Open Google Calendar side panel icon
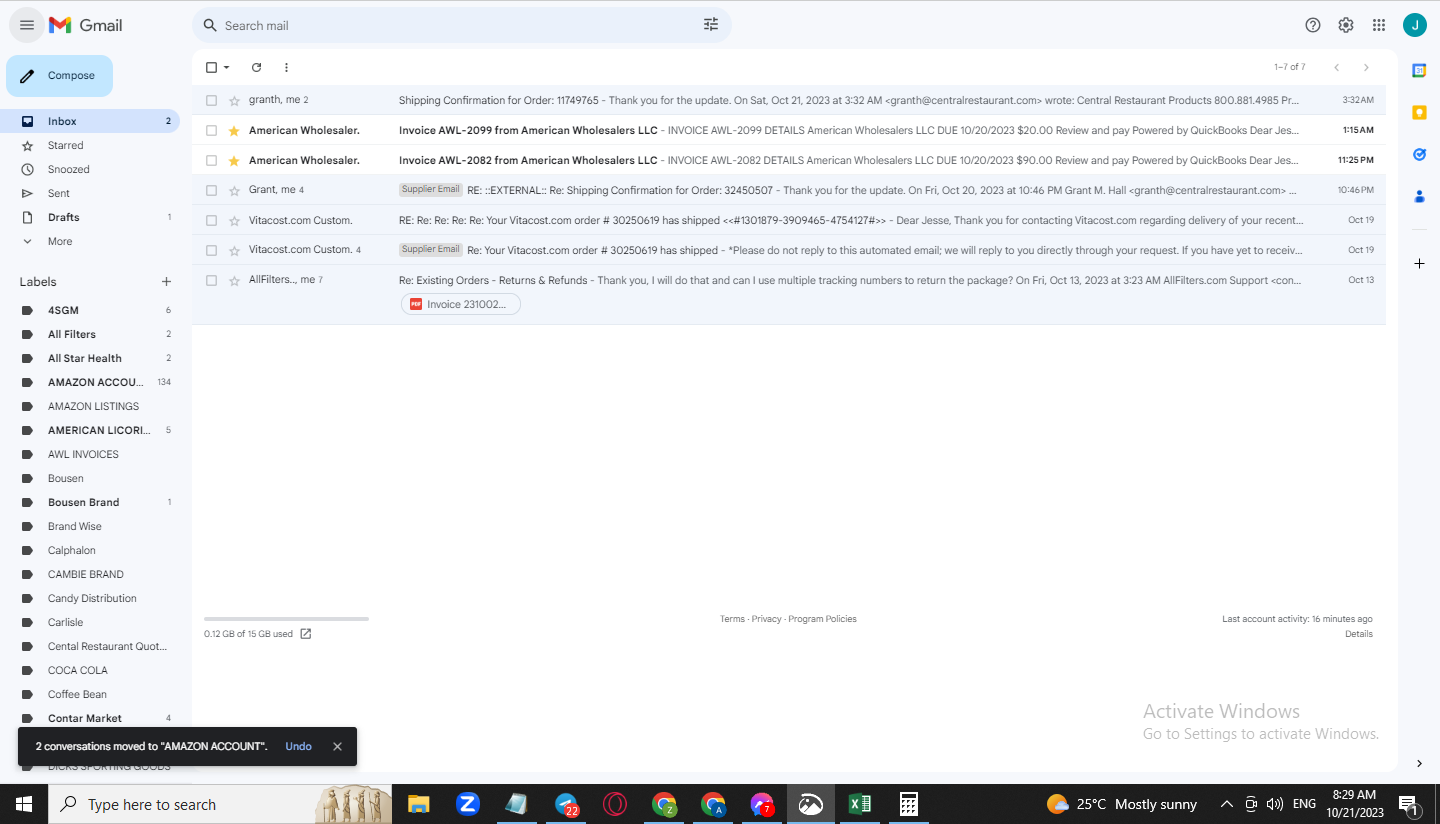 click(x=1419, y=70)
